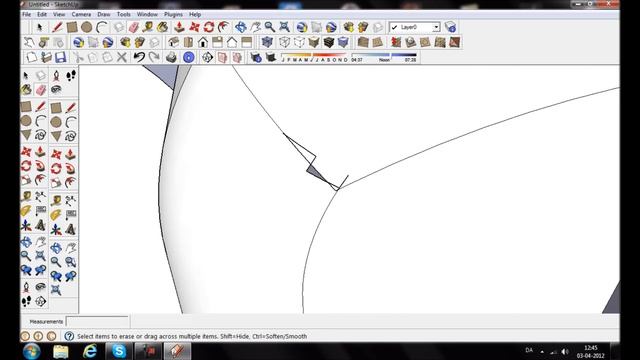Launch Internet Explorer from taskbar

[90, 351]
